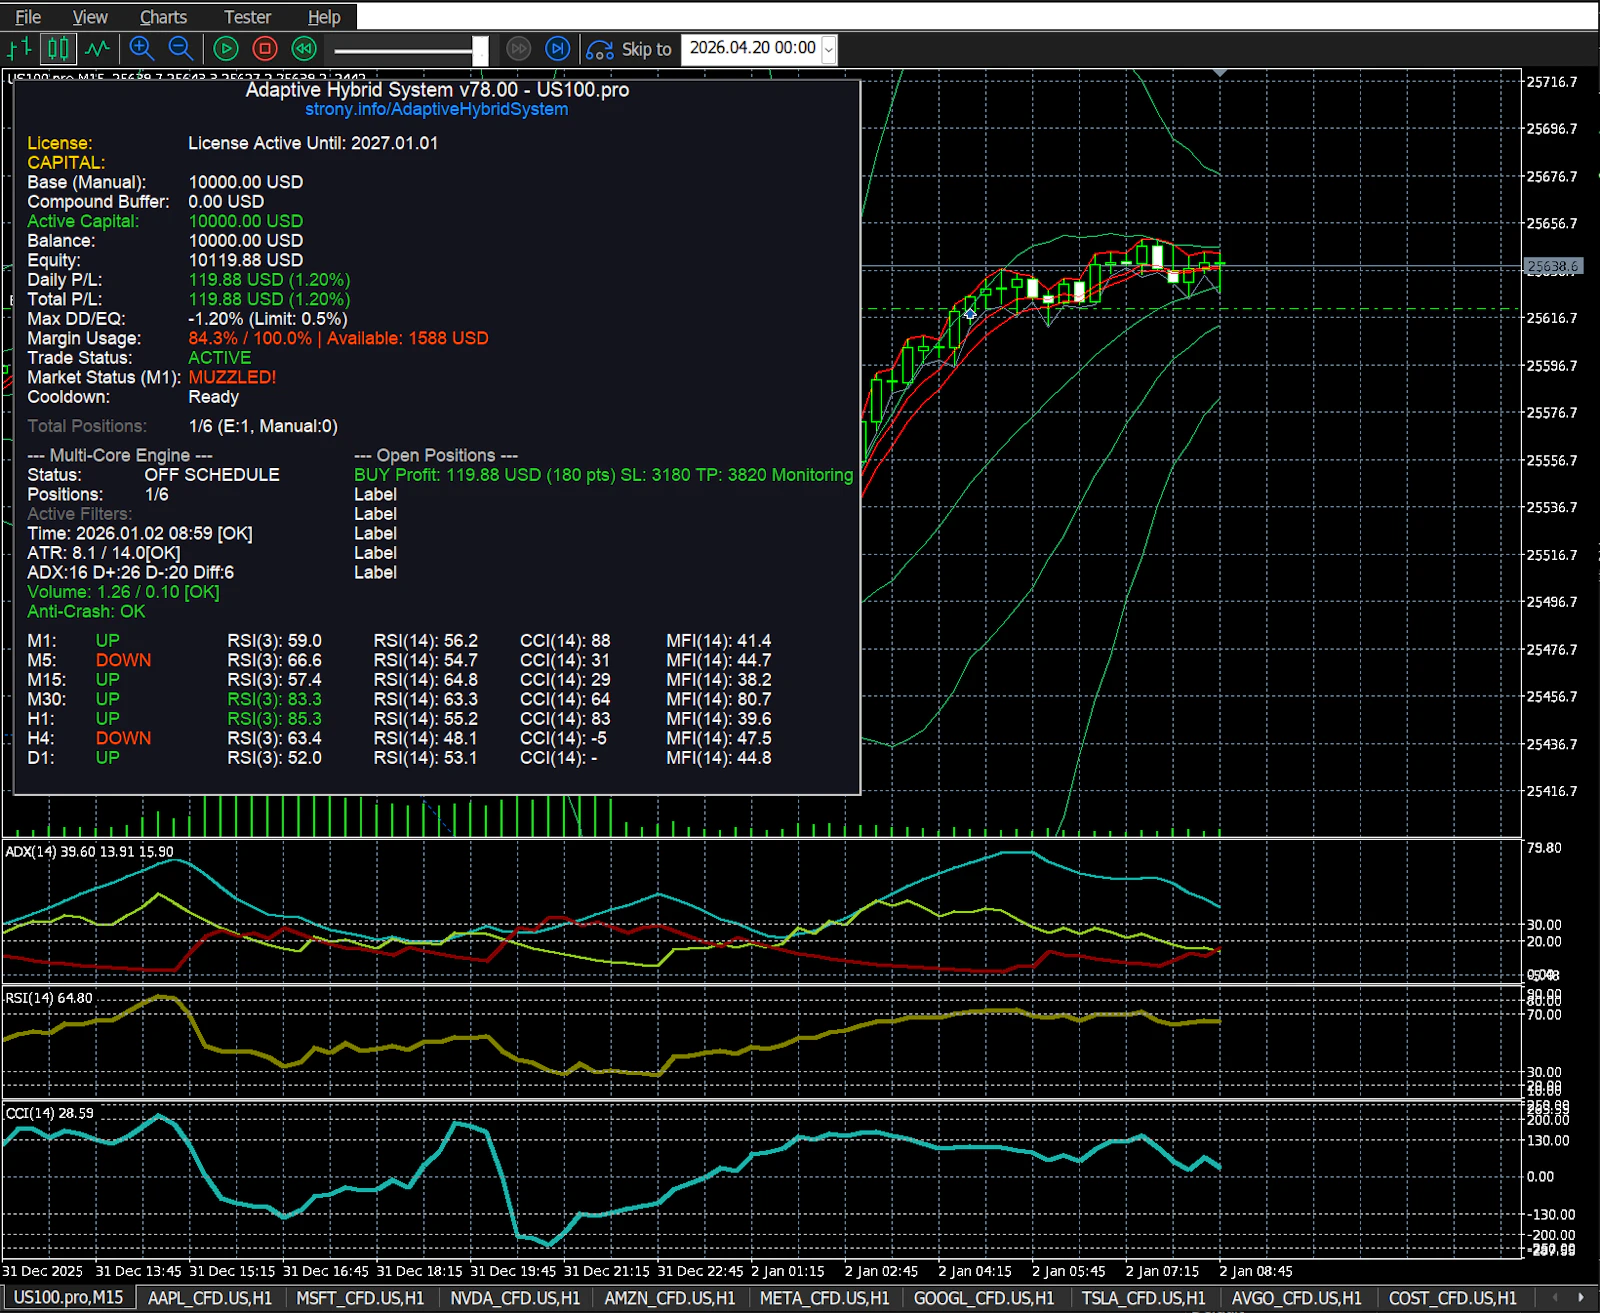Click the Margin Usage value text
The height and width of the screenshot is (1313, 1600).
tap(338, 338)
